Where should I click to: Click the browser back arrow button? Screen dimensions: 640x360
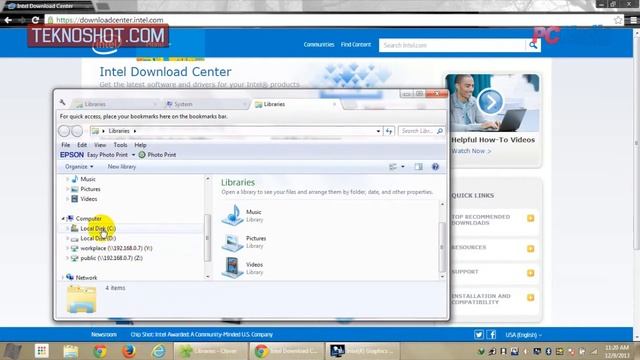tap(8, 20)
